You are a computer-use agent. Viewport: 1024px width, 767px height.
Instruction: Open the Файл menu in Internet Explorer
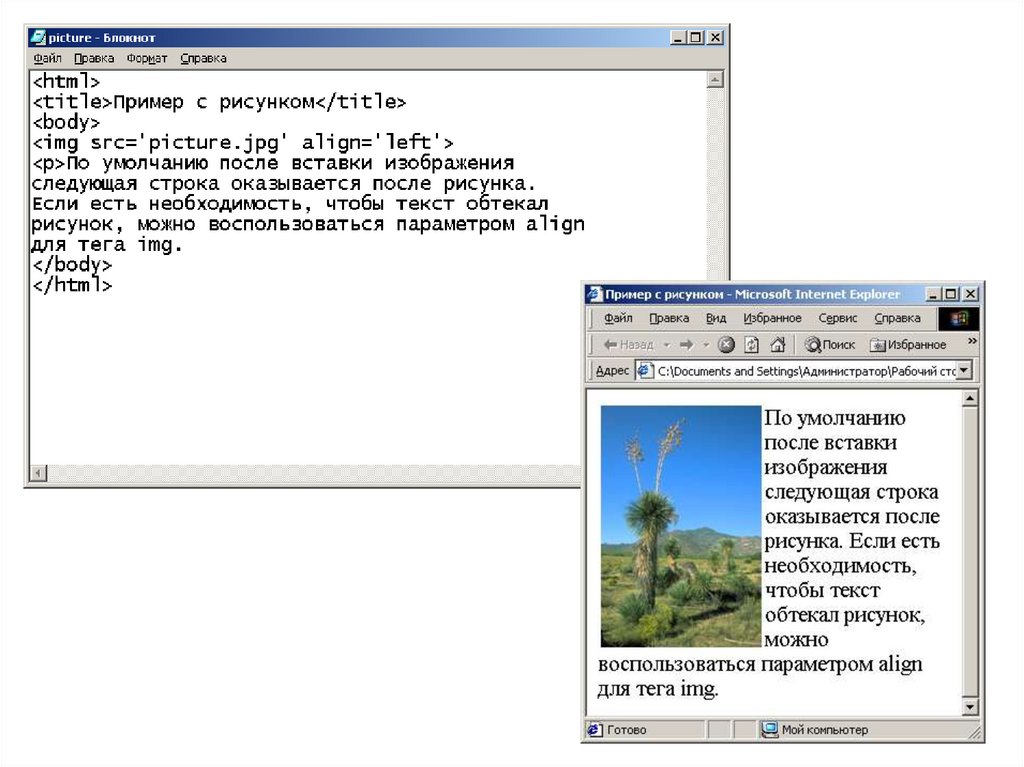[618, 318]
